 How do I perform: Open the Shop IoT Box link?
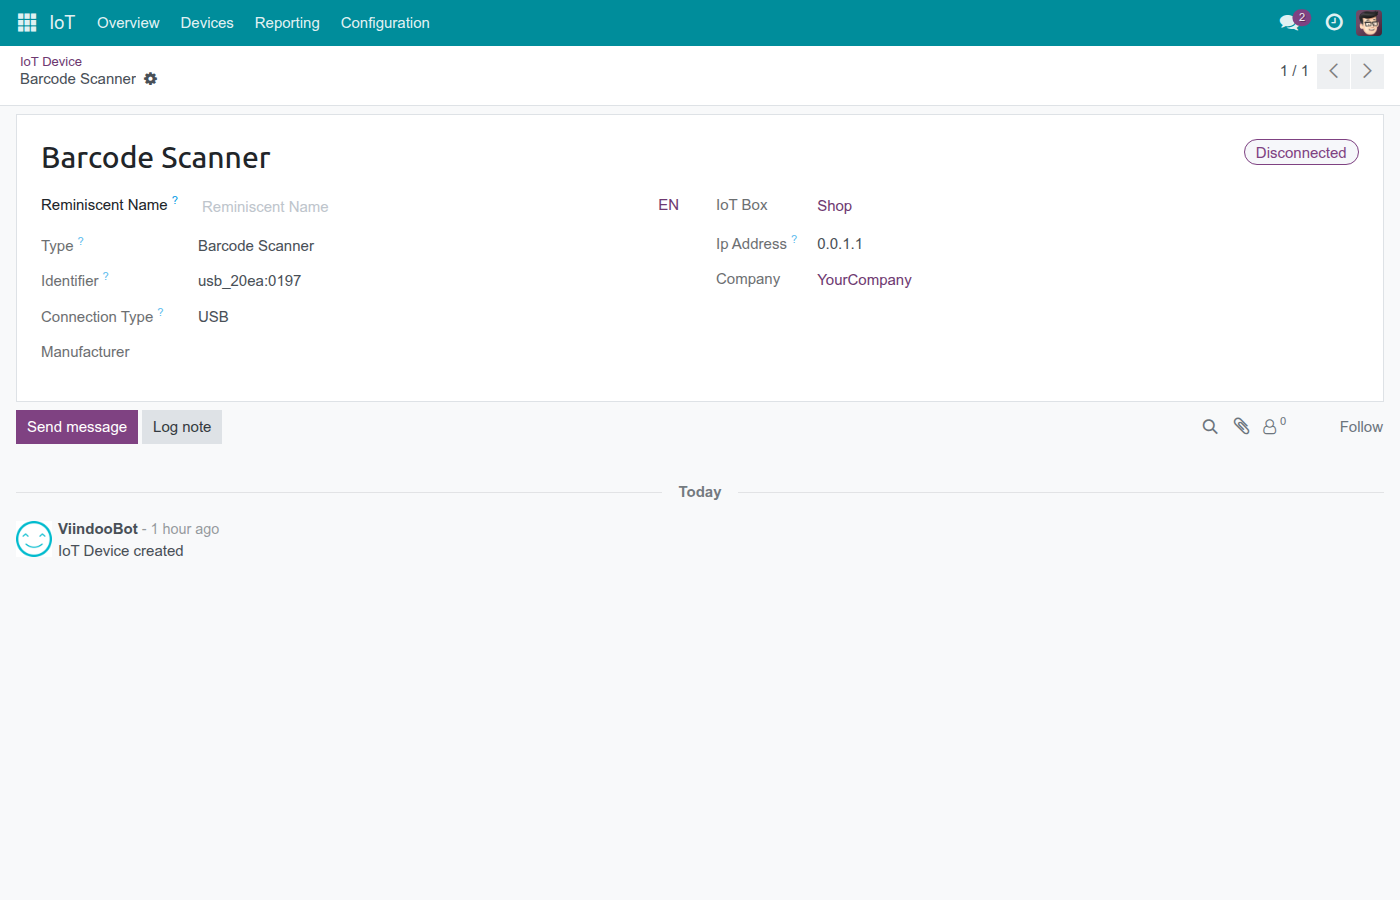(x=834, y=206)
